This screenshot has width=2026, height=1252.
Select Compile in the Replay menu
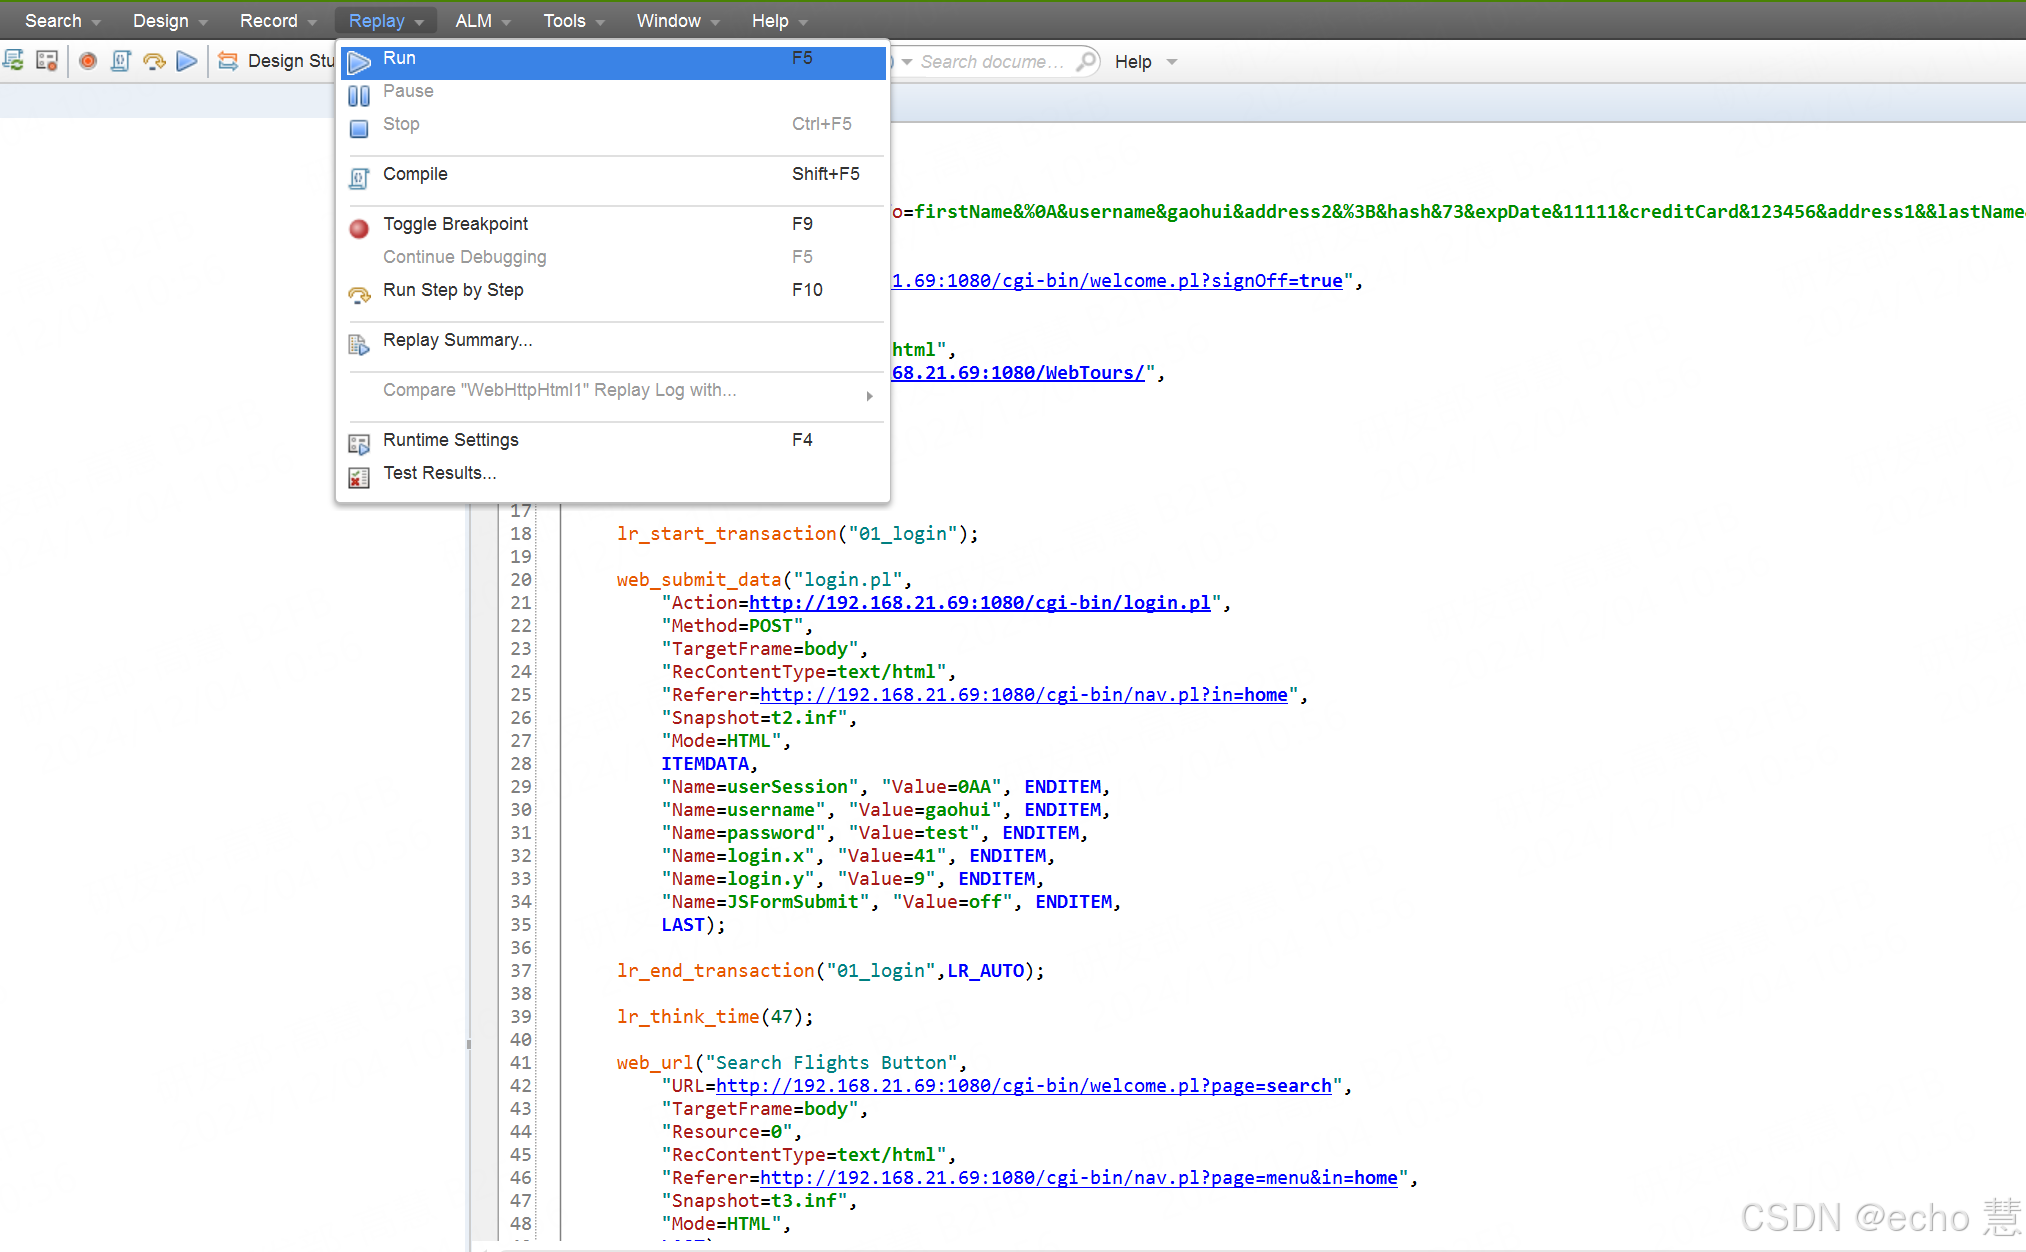(415, 174)
